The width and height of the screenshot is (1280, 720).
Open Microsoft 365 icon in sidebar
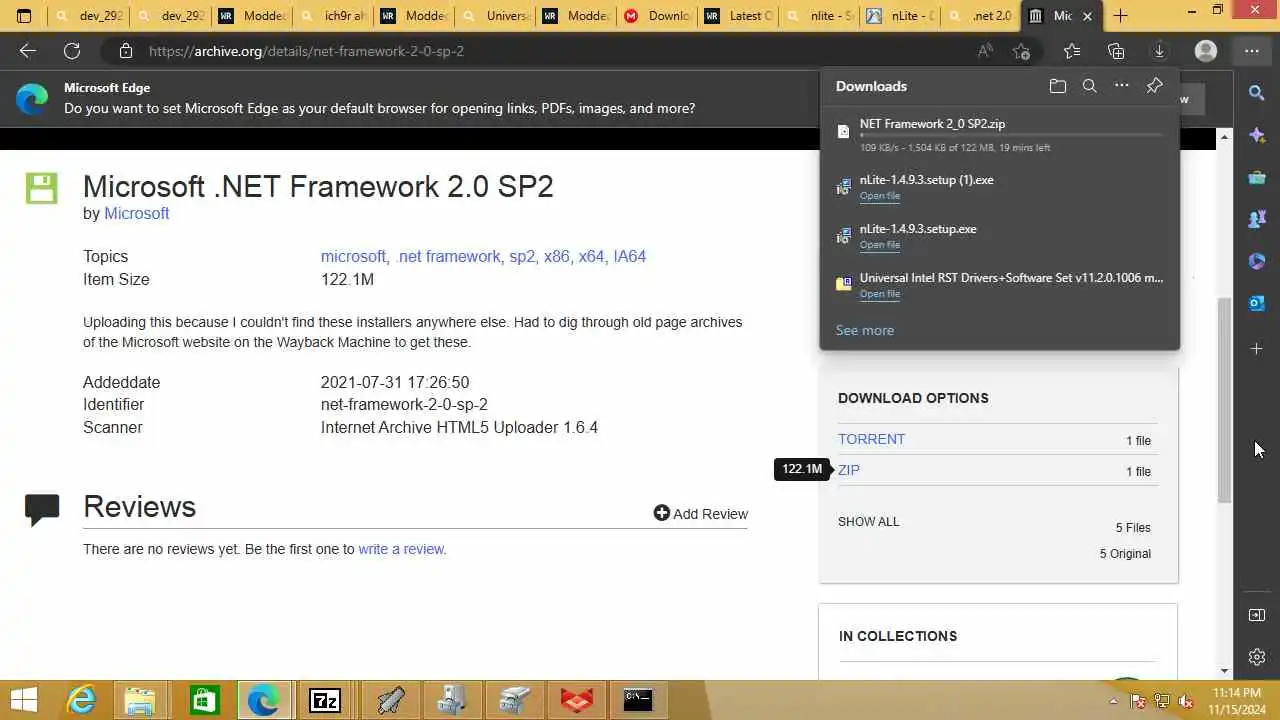[1257, 261]
